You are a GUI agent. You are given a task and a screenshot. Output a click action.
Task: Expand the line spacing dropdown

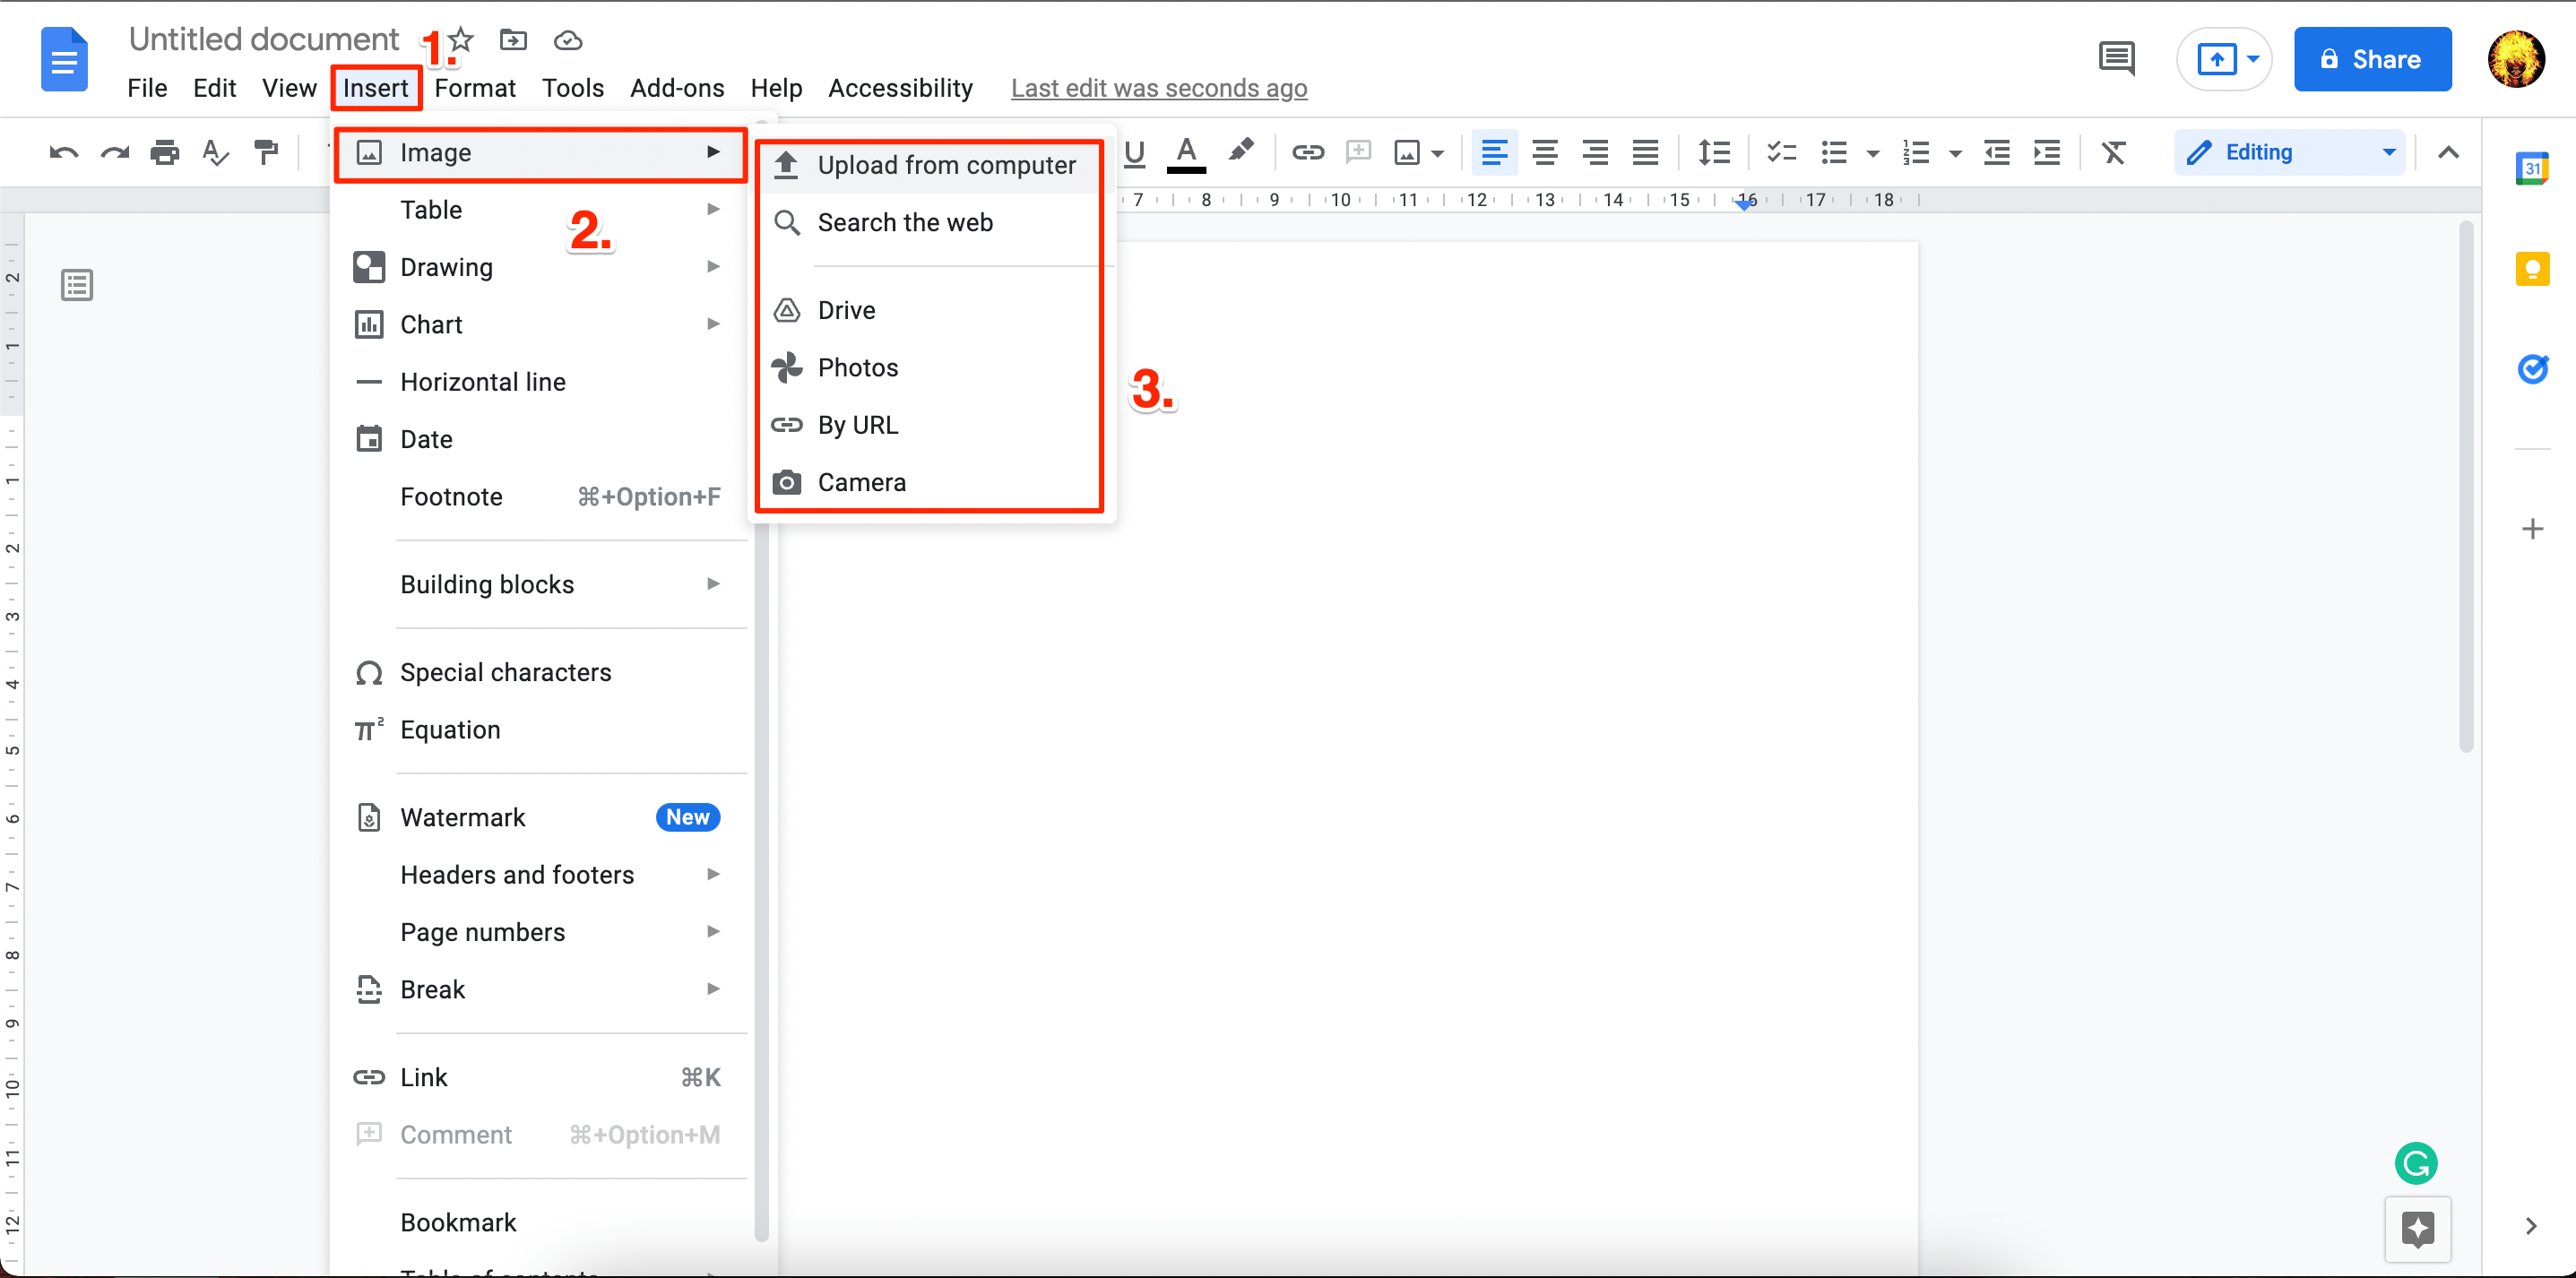pyautogui.click(x=1714, y=152)
